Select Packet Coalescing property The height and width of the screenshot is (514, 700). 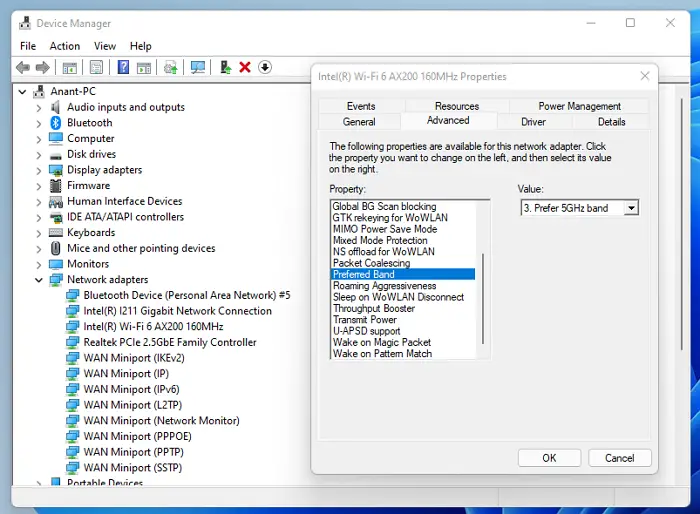pos(371,263)
